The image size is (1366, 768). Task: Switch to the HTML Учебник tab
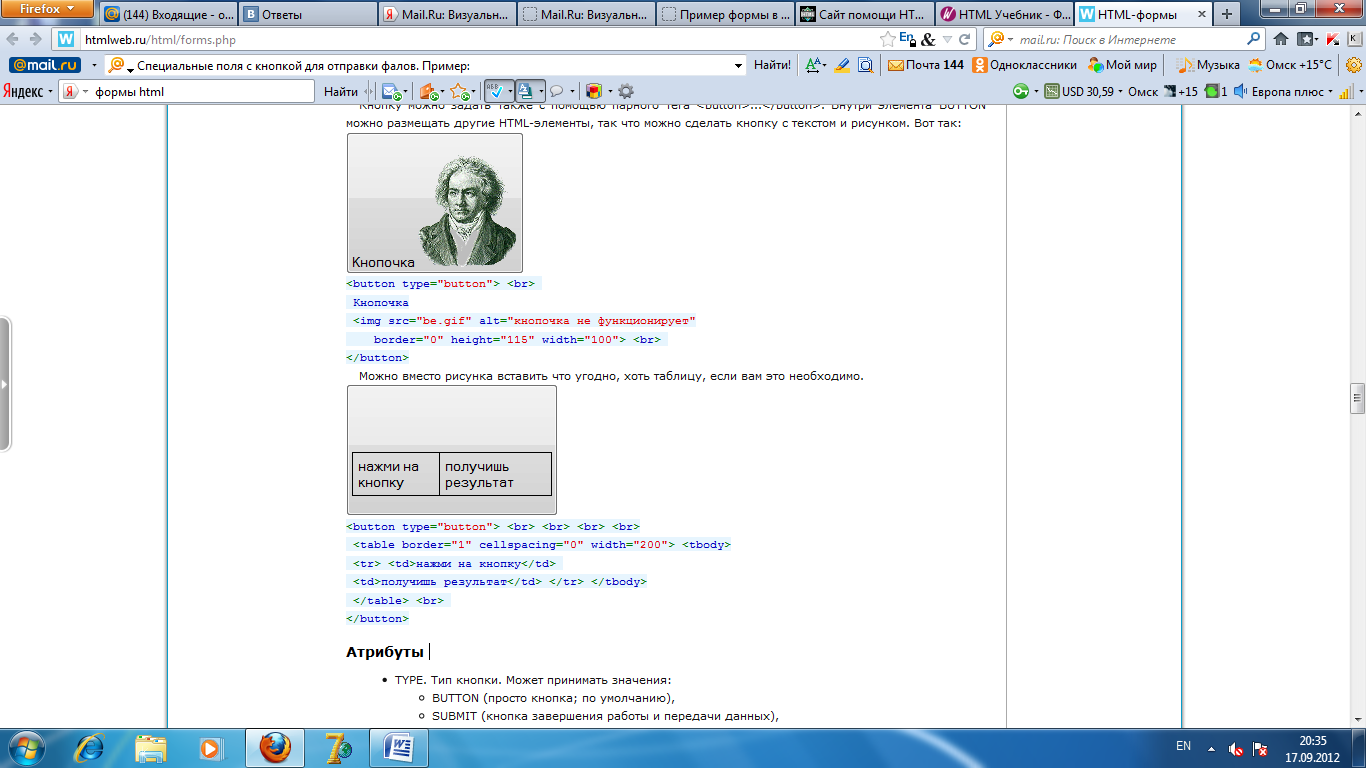pos(1005,15)
